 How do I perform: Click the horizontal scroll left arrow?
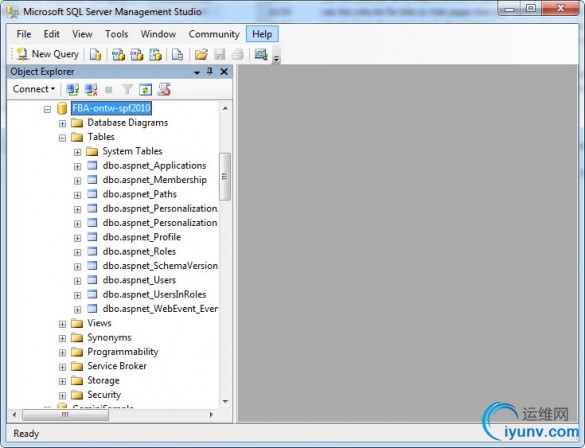coord(15,415)
